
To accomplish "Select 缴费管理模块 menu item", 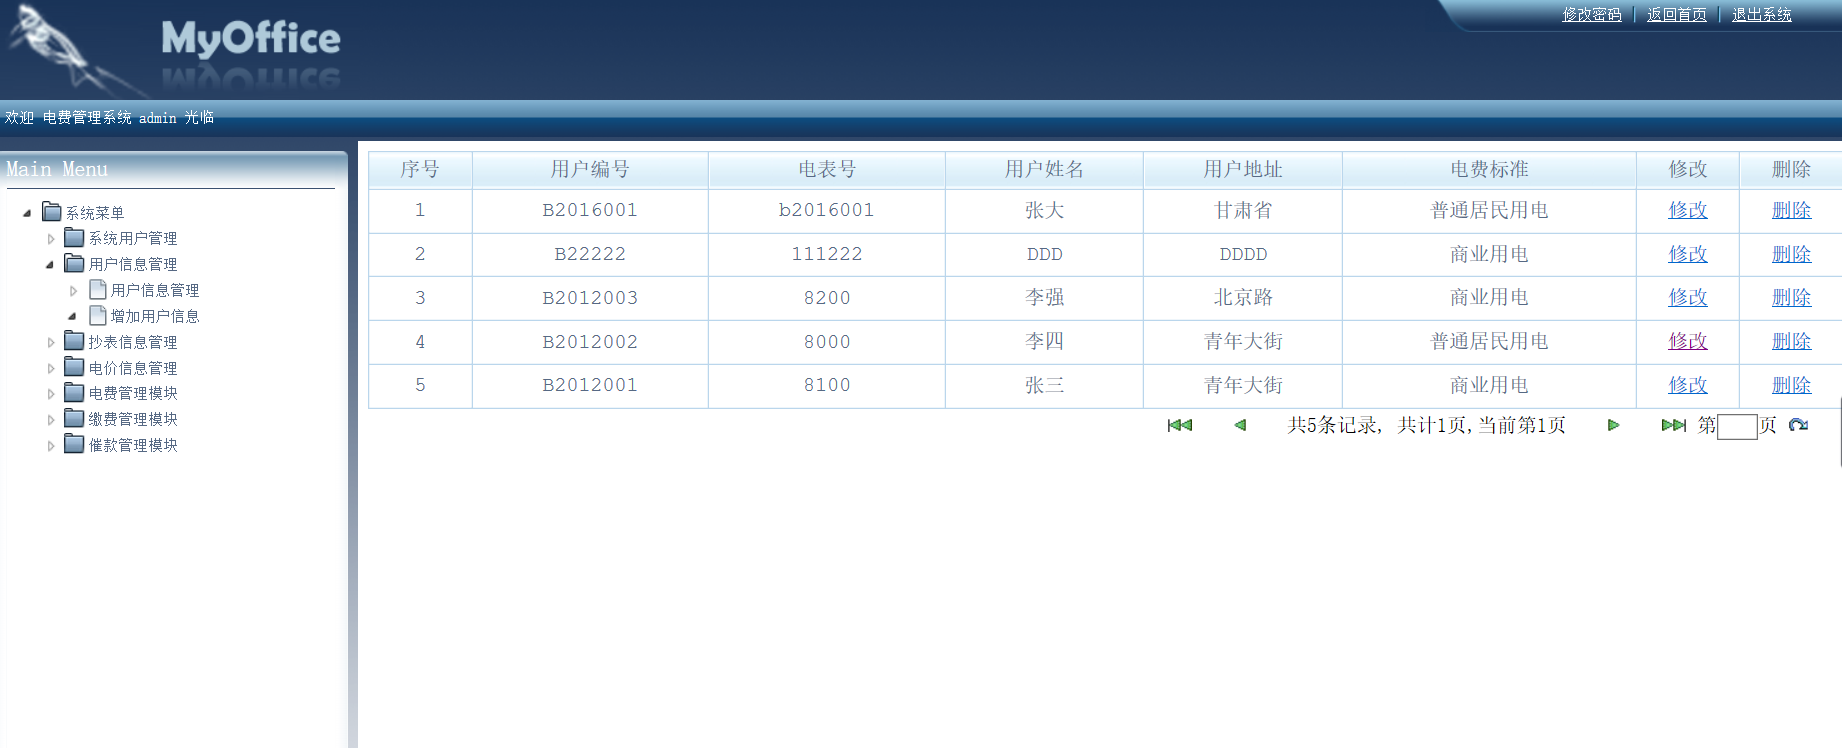I will [133, 420].
